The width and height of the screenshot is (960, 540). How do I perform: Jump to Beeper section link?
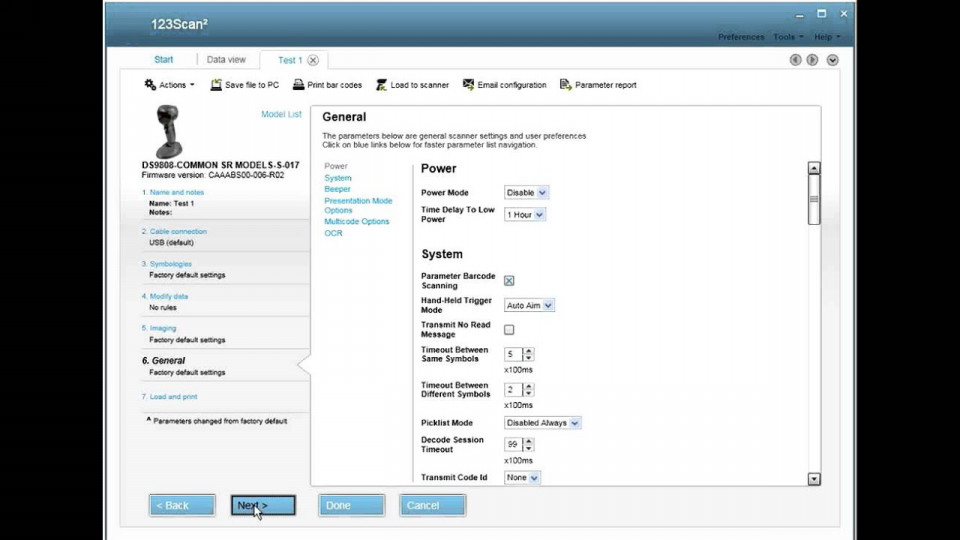(337, 189)
